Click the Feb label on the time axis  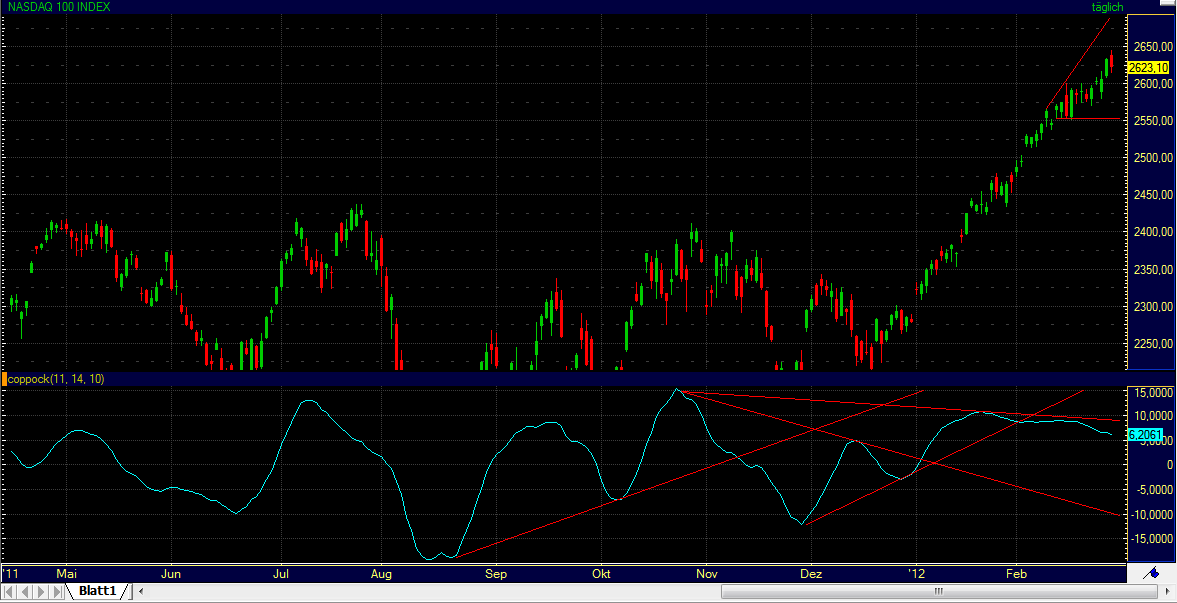1016,574
